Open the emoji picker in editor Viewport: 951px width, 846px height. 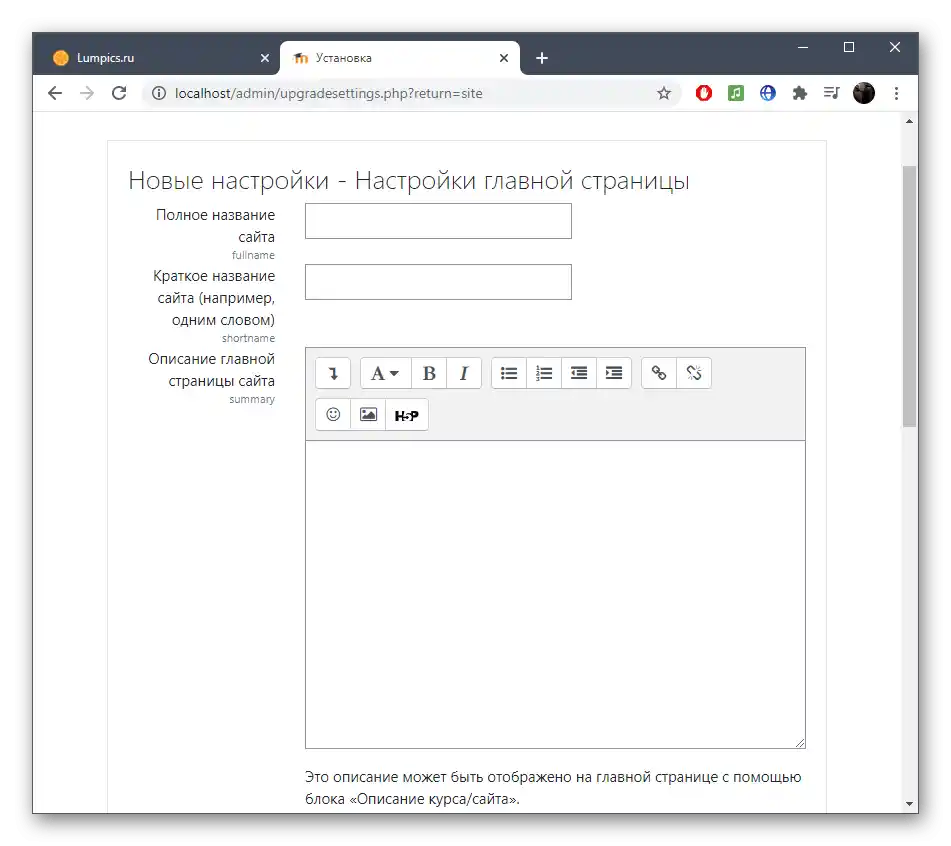click(x=333, y=415)
